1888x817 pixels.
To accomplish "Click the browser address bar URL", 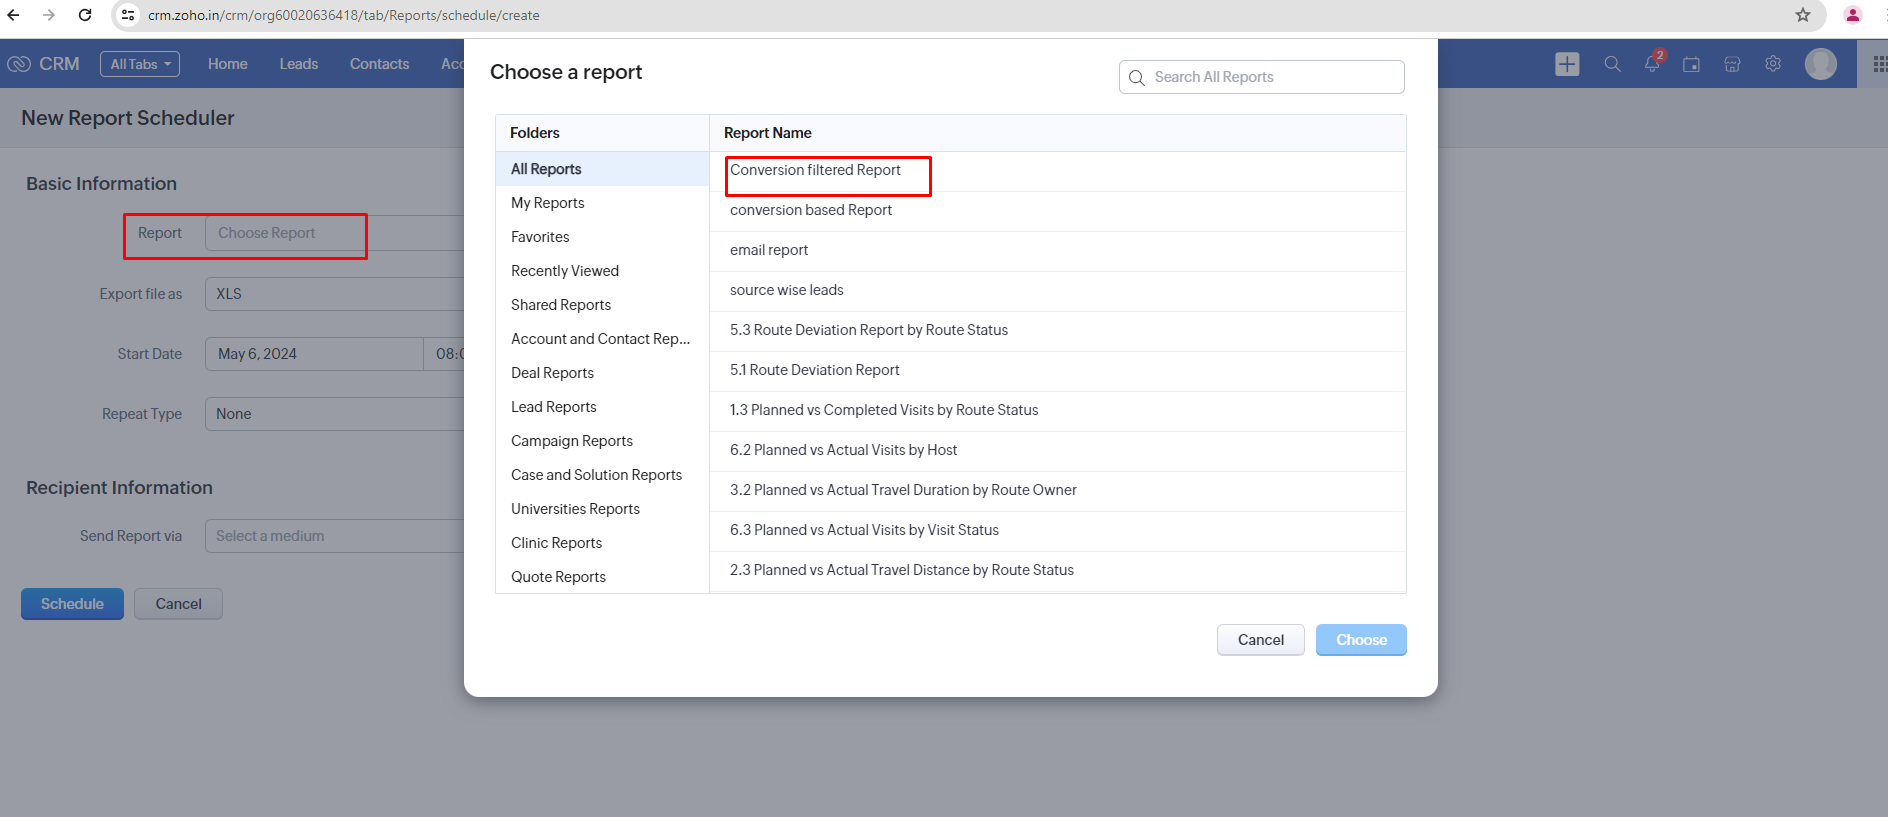I will pyautogui.click(x=344, y=15).
